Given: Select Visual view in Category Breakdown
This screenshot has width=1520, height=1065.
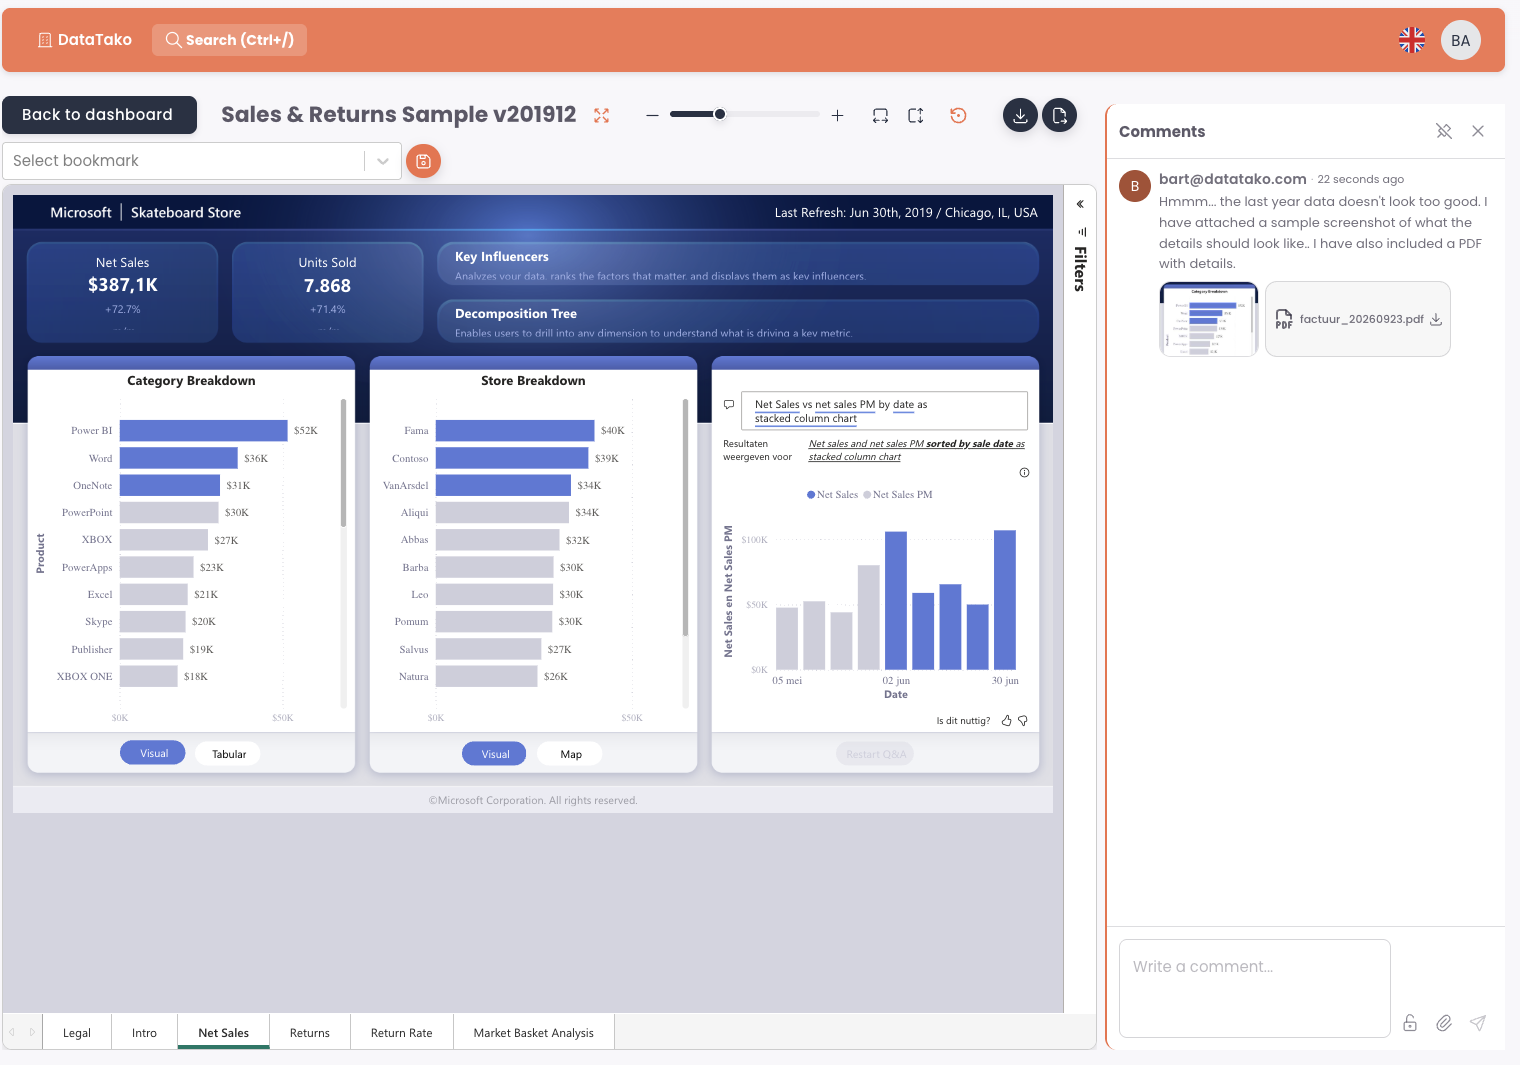Looking at the screenshot, I should [153, 753].
